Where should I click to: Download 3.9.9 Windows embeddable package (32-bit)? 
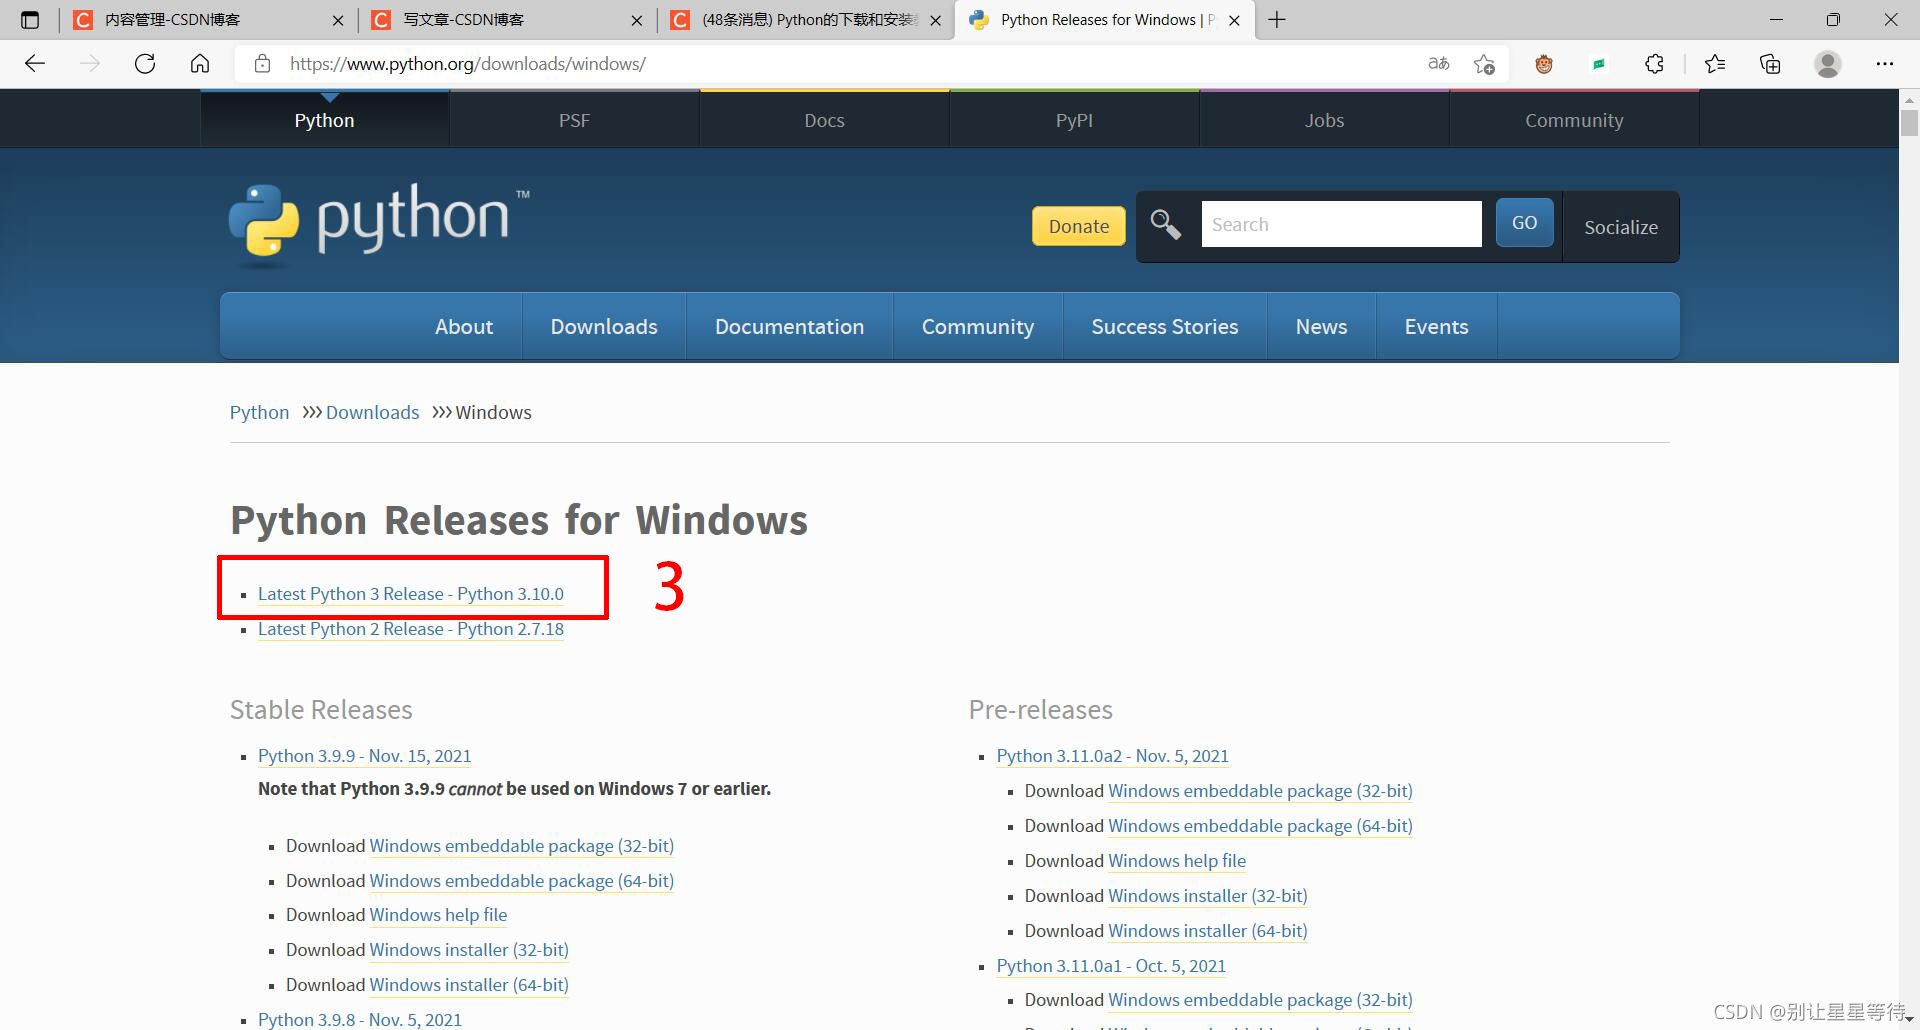pos(522,846)
